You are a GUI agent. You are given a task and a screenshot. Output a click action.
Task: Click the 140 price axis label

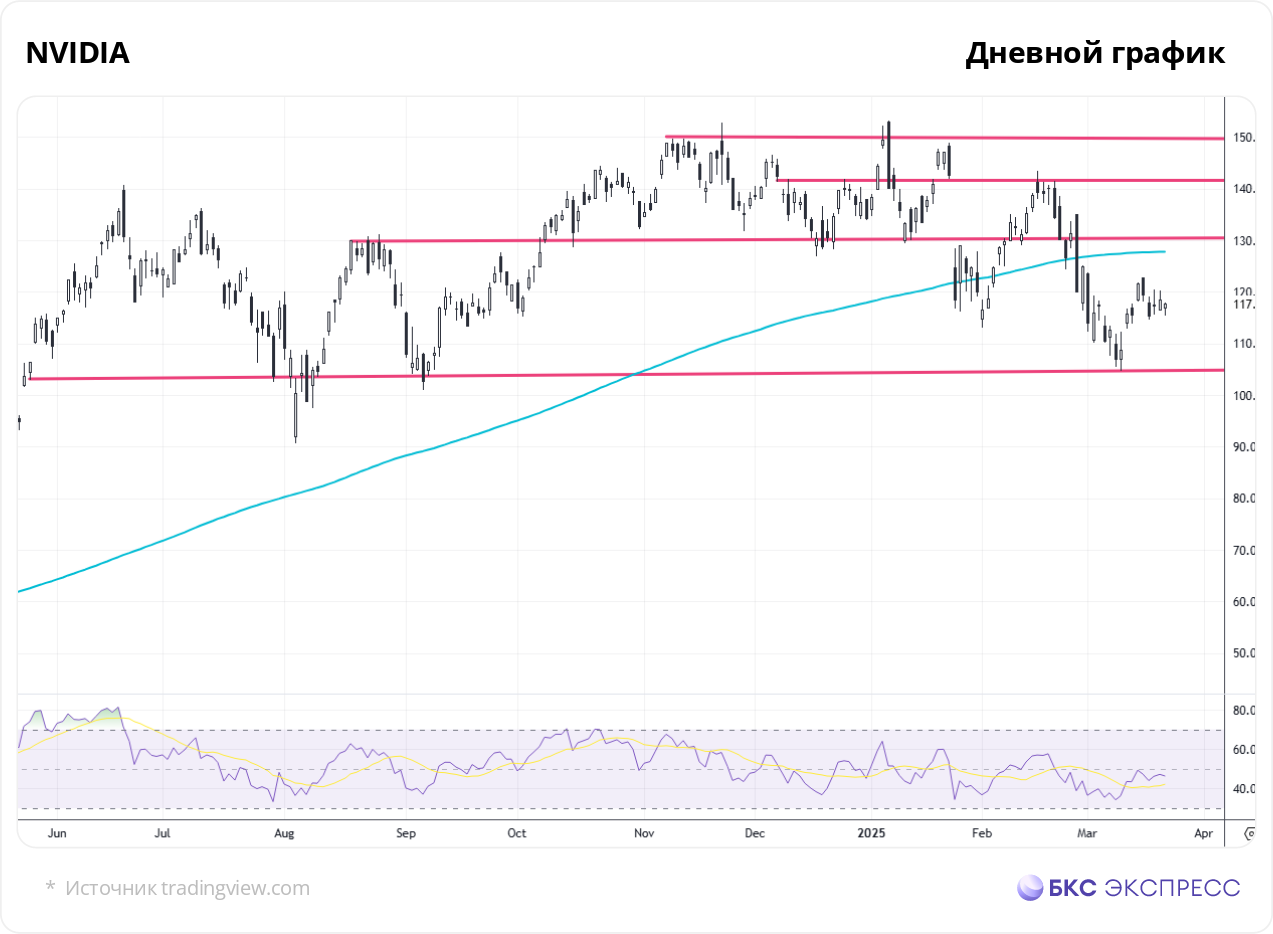[x=1243, y=189]
